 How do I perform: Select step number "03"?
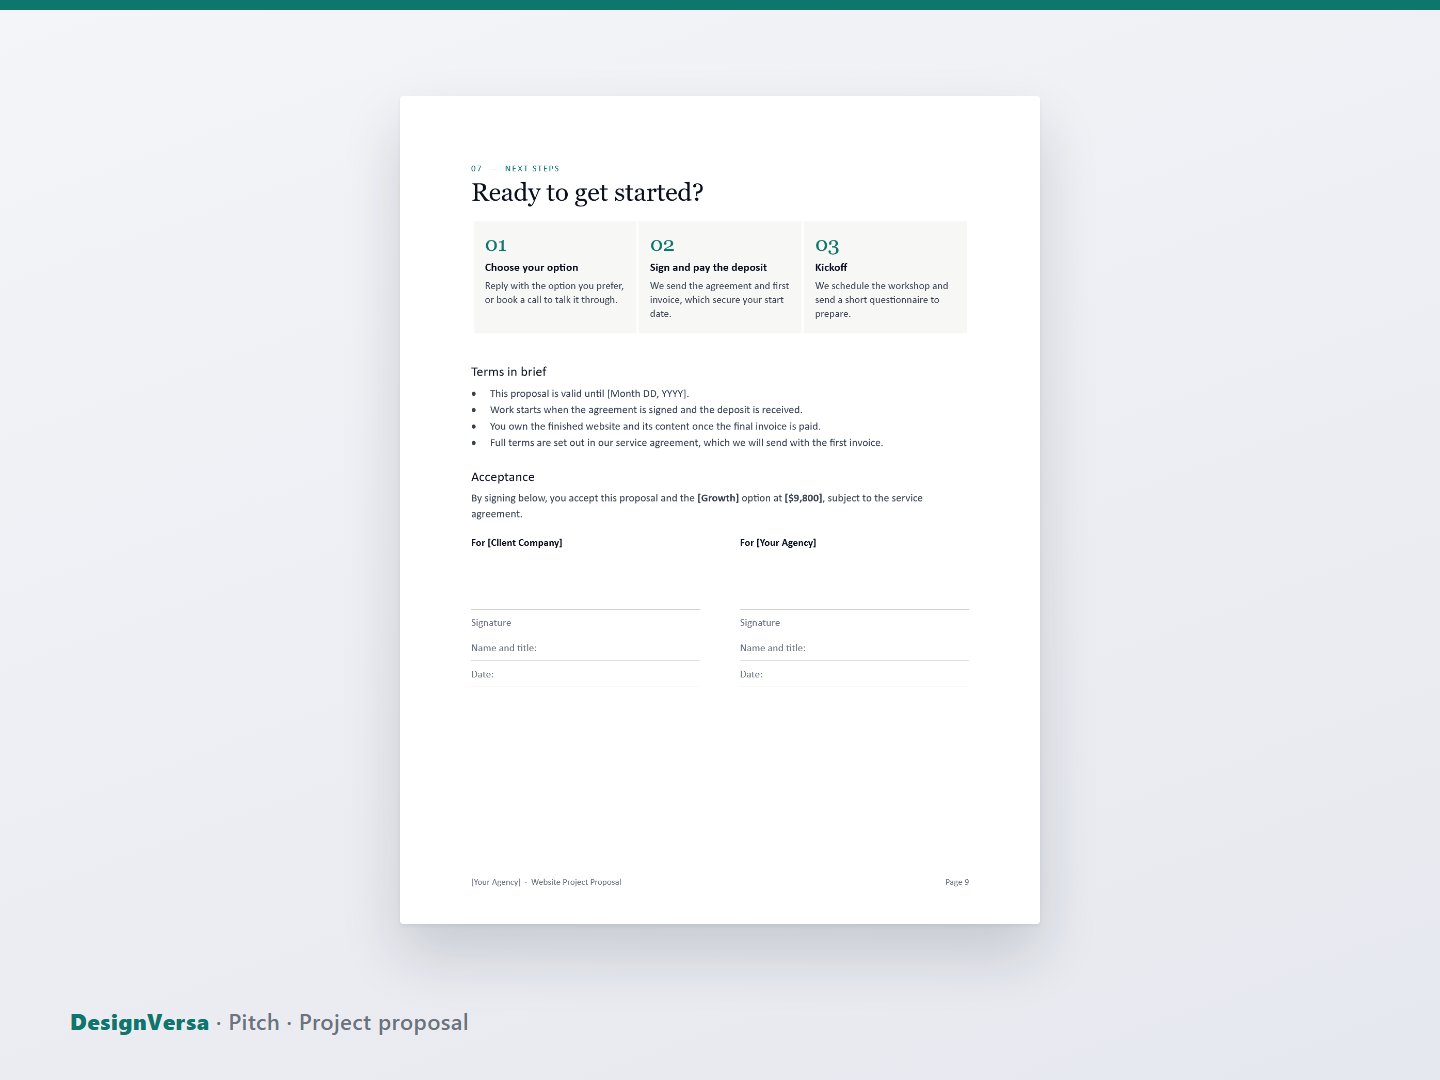[x=827, y=246]
